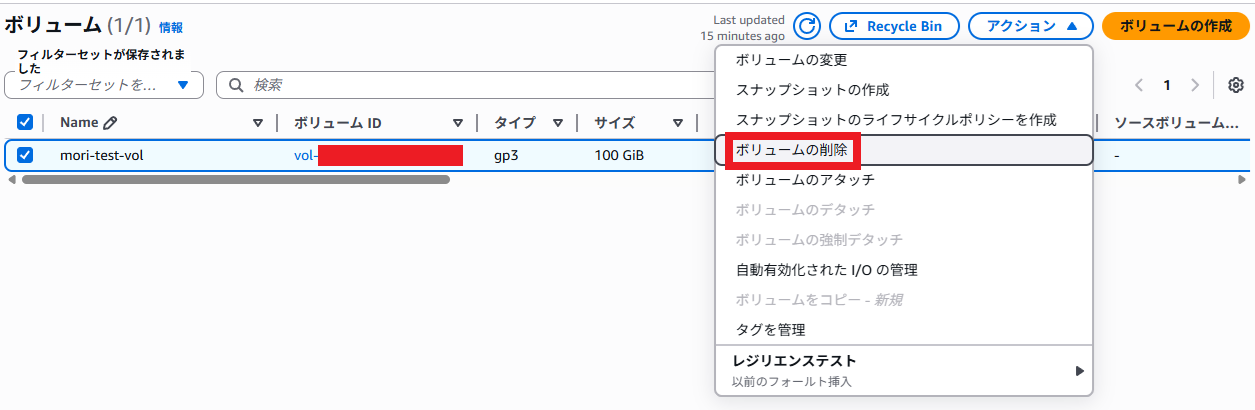This screenshot has height=410, width=1255.
Task: Open the 情報 info link
Action: (171, 28)
